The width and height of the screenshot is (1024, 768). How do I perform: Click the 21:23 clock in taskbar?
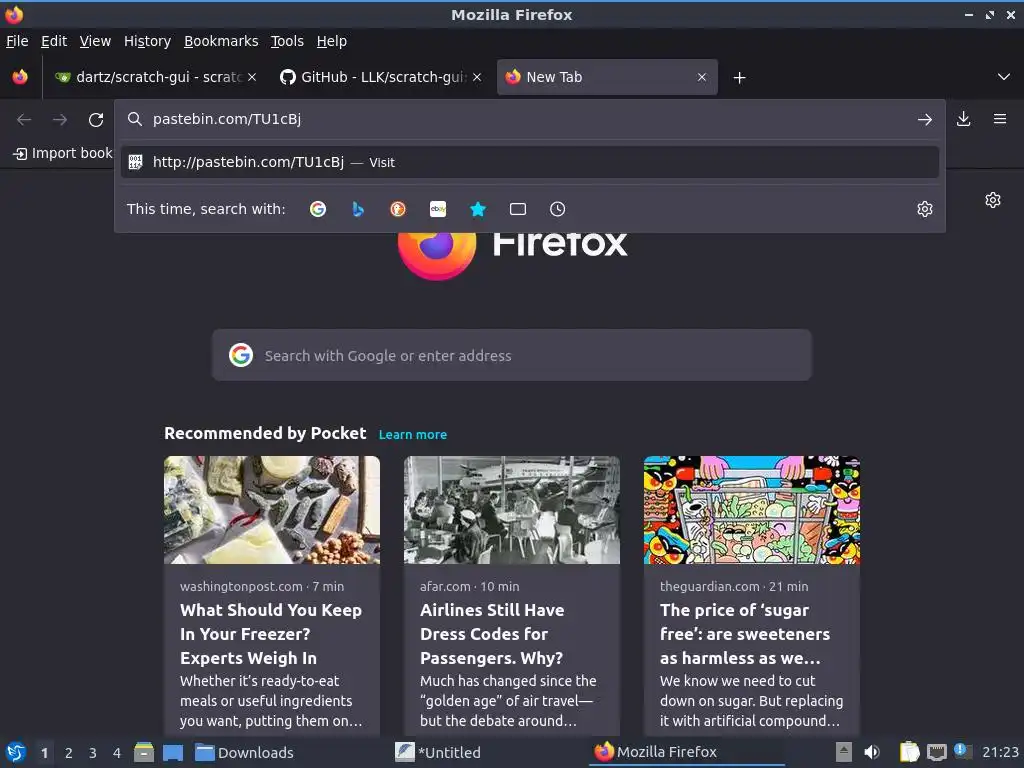pos(1000,752)
